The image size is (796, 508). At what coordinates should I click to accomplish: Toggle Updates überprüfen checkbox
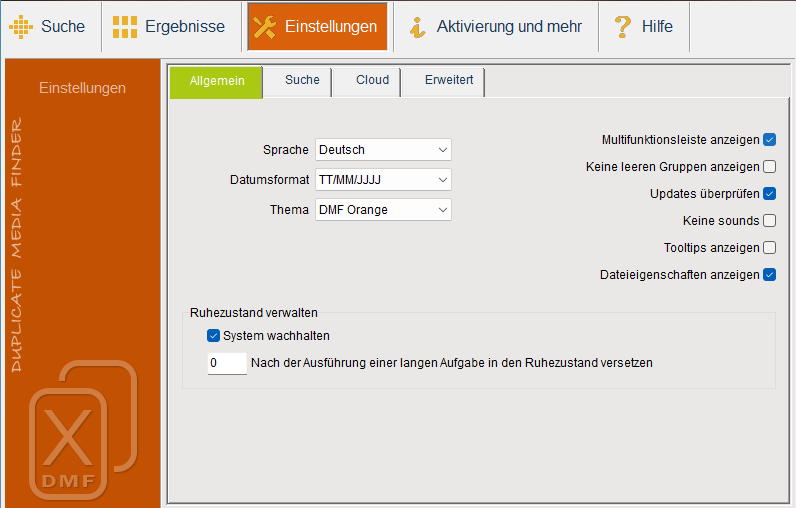tap(769, 194)
